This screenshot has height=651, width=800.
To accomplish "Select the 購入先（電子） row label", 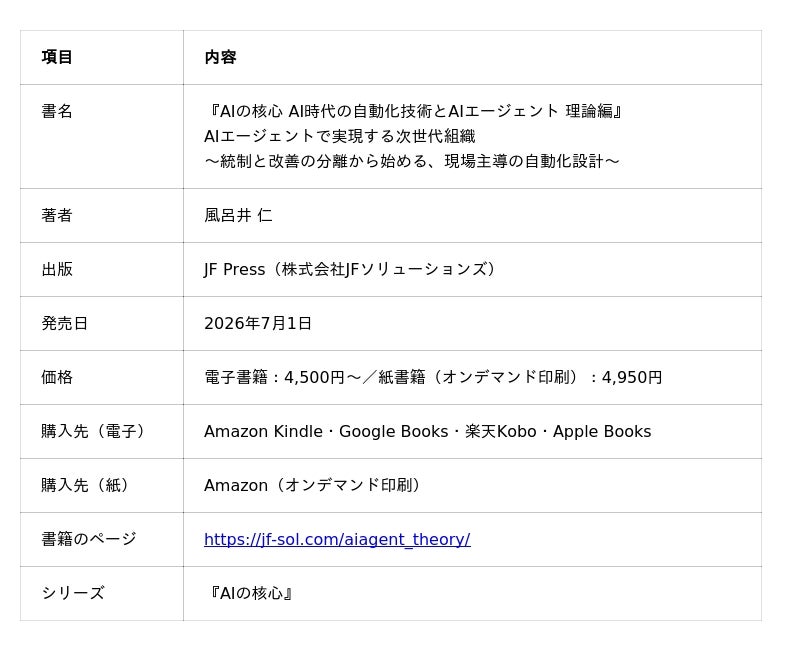I will (95, 432).
